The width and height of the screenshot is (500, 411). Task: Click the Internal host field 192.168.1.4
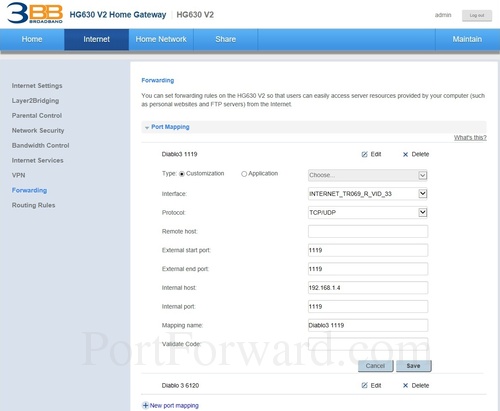(x=368, y=288)
